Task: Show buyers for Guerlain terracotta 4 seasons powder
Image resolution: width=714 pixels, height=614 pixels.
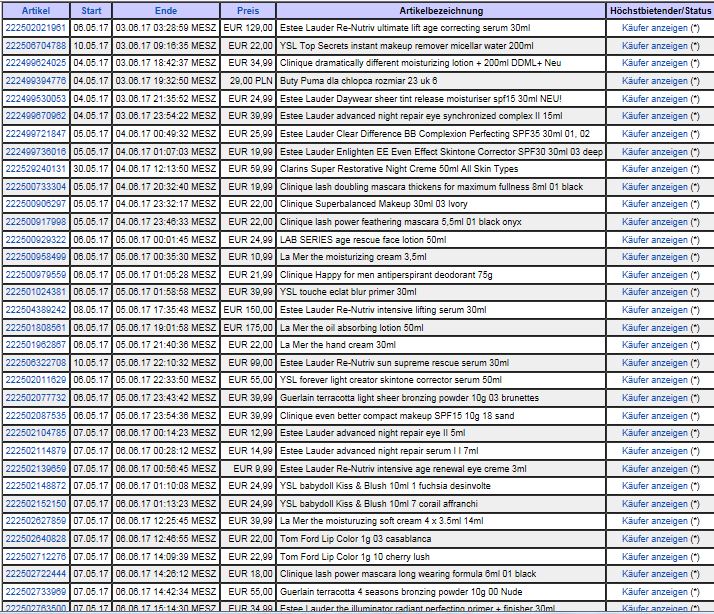Action: coord(654,592)
